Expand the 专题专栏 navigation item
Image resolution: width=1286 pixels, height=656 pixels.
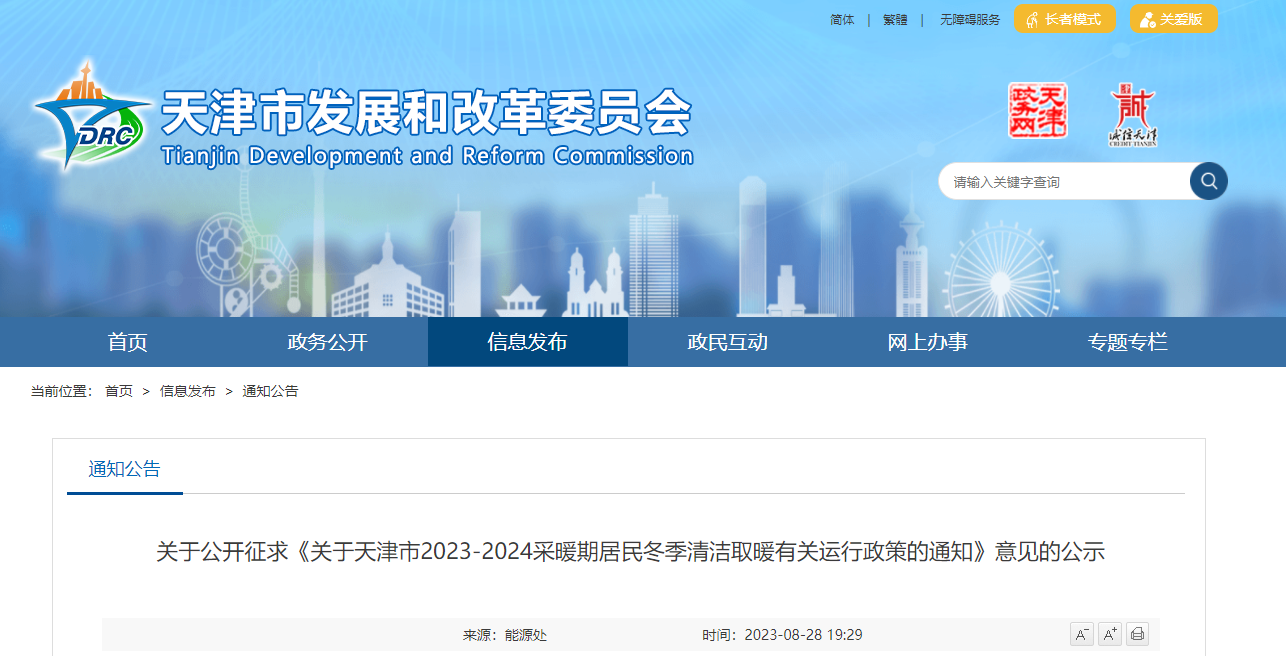[x=1128, y=342]
